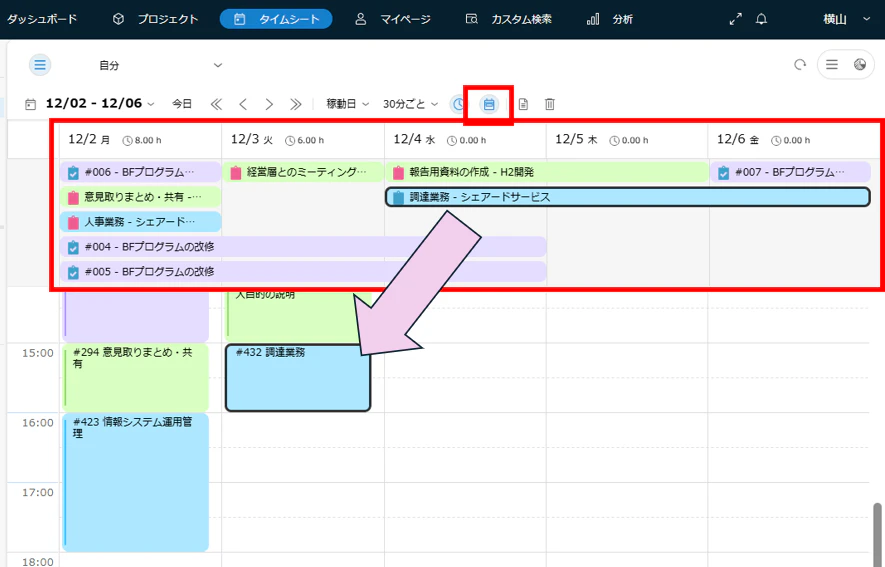
Task: Select 経営層とのミーティング task bar
Action: (303, 172)
